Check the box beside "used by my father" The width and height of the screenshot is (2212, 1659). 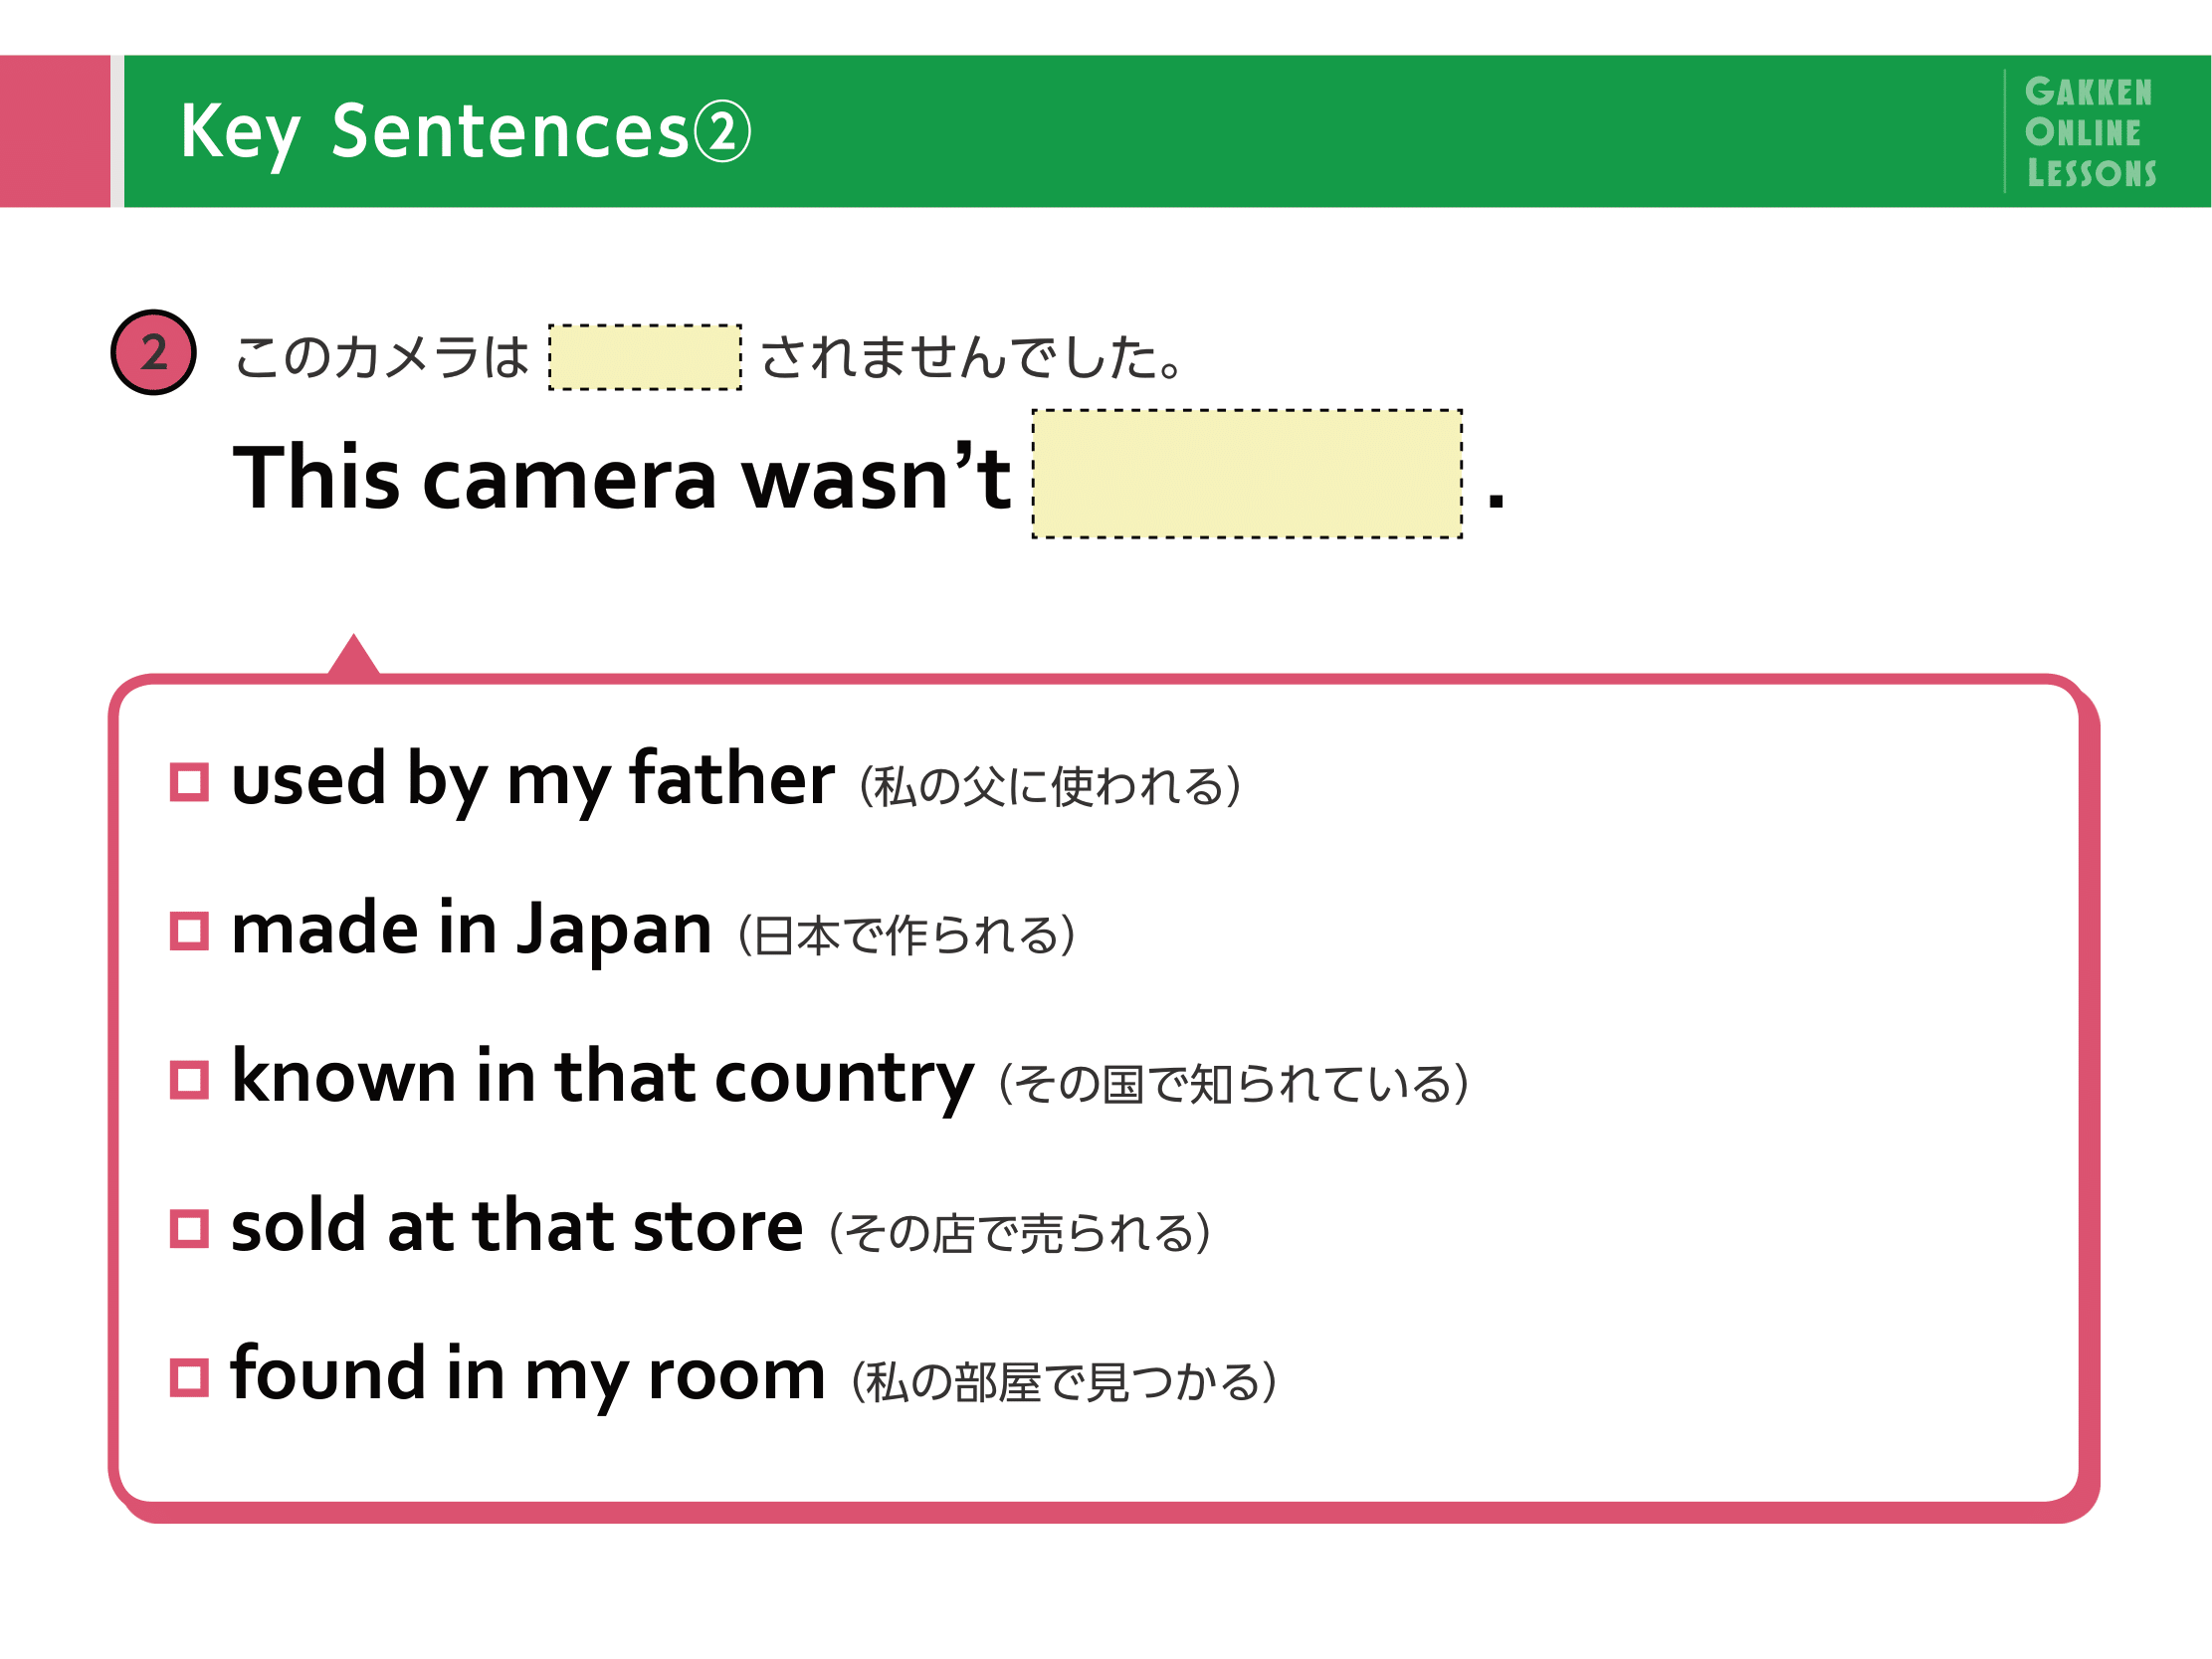coord(189,782)
